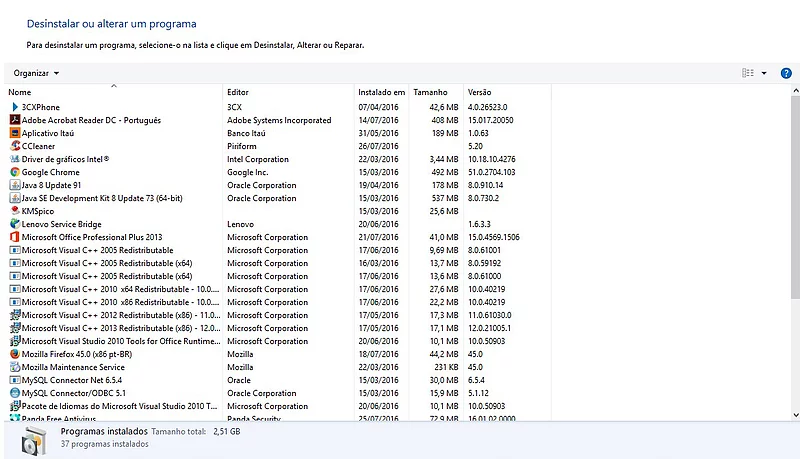Select Java SE Development Kit 8 Update 73

coord(102,198)
